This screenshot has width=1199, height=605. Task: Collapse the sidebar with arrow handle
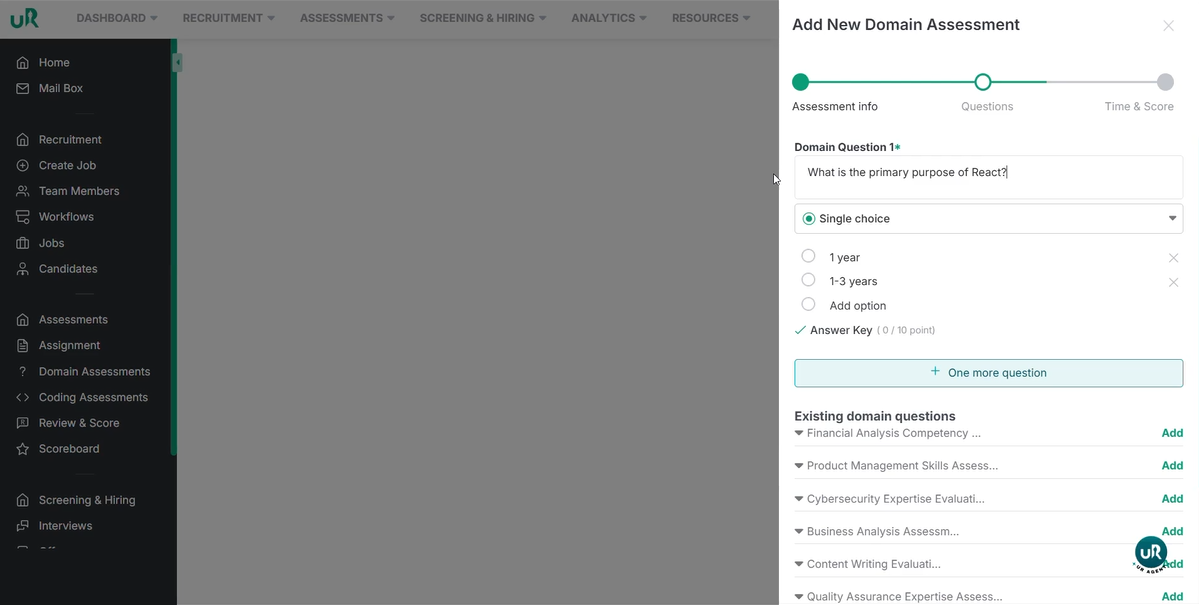178,63
